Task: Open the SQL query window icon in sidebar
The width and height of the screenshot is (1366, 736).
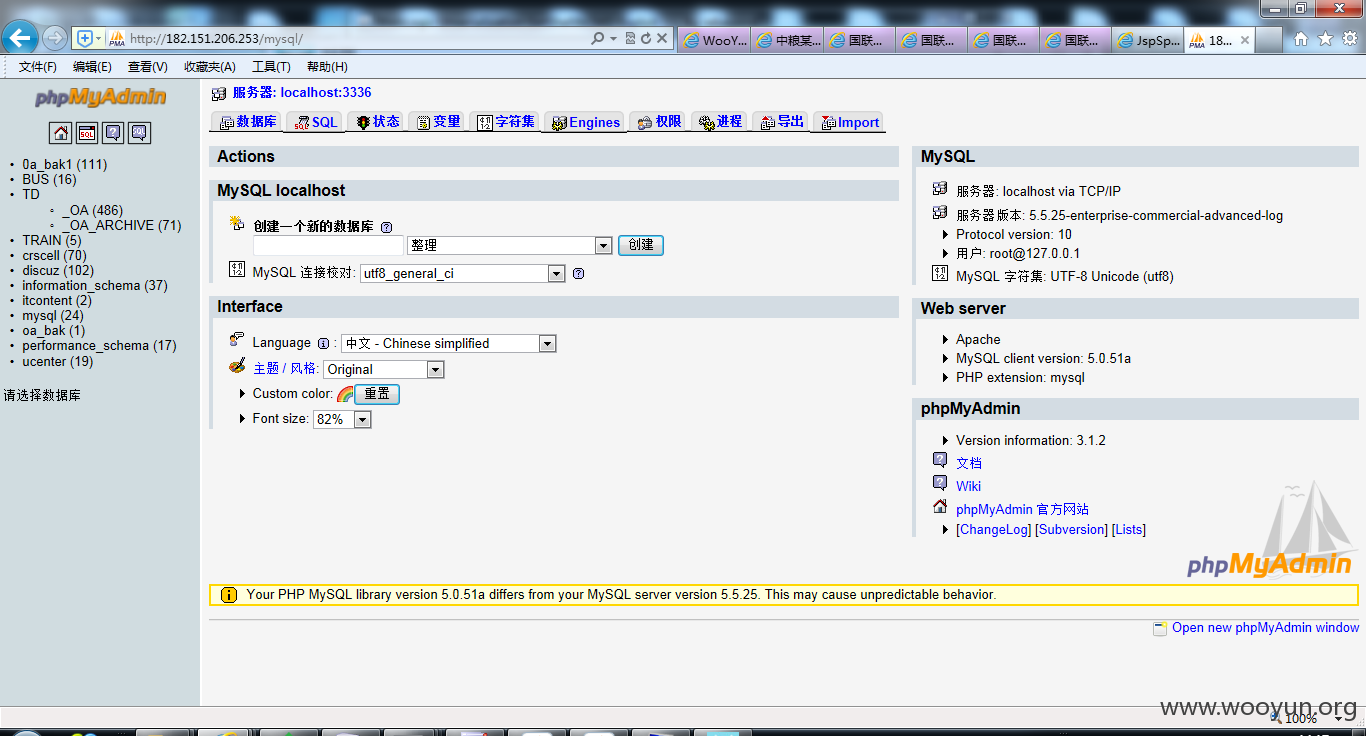Action: (x=87, y=132)
